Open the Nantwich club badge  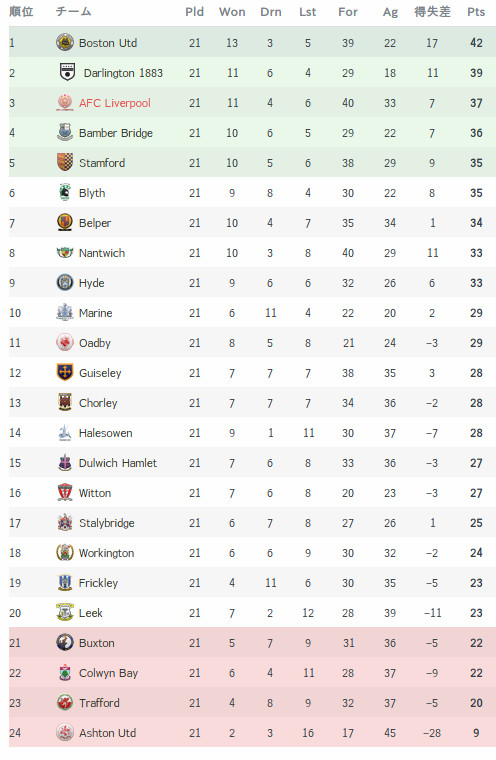(x=64, y=253)
